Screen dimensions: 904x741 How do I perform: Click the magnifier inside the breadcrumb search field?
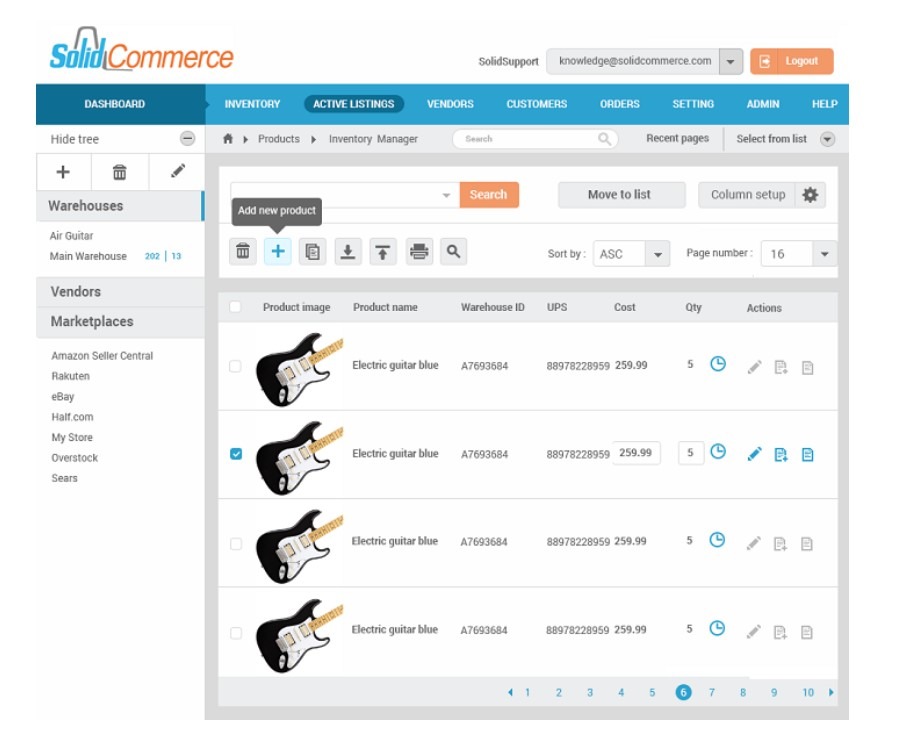(604, 139)
